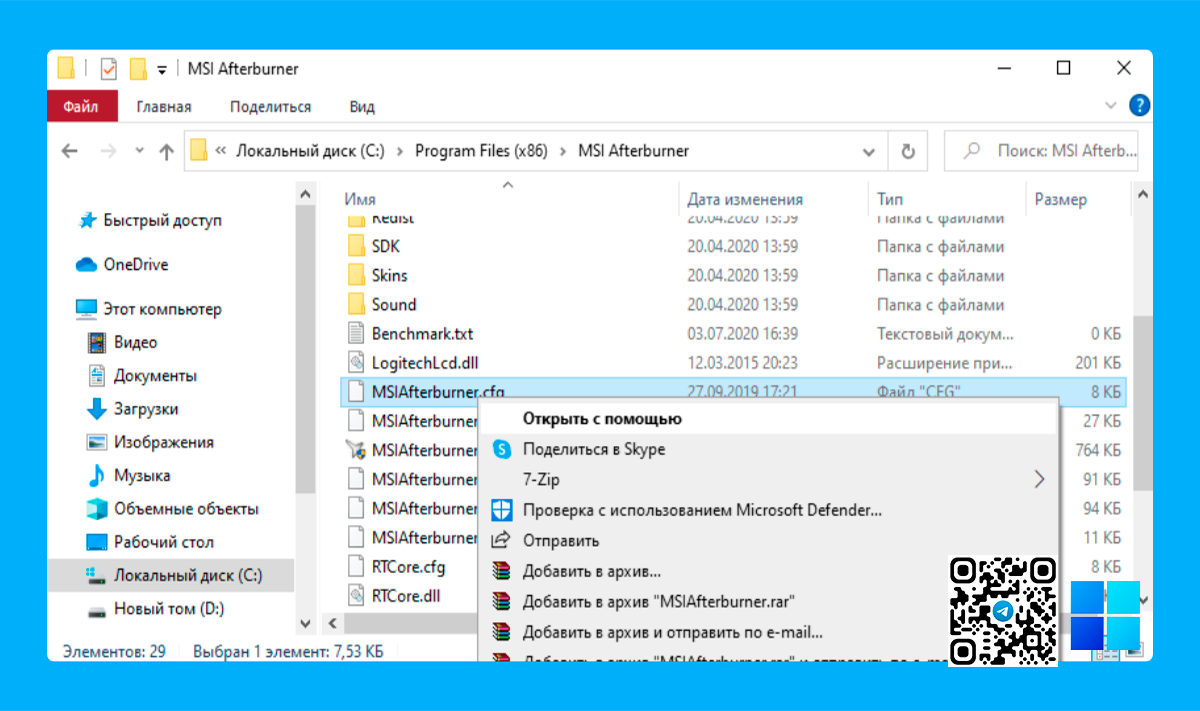
Task: Click the Skype icon in context menu
Action: tap(502, 449)
